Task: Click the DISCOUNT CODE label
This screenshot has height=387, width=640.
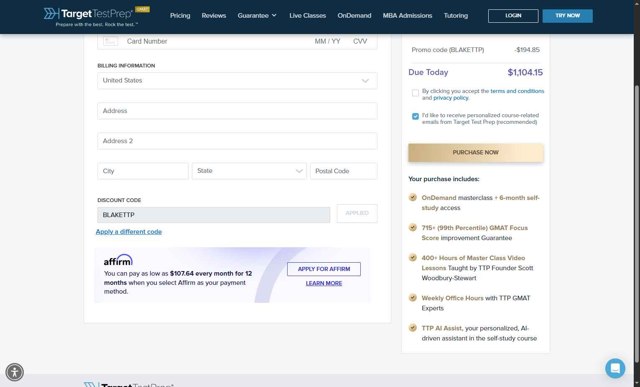Action: click(119, 200)
